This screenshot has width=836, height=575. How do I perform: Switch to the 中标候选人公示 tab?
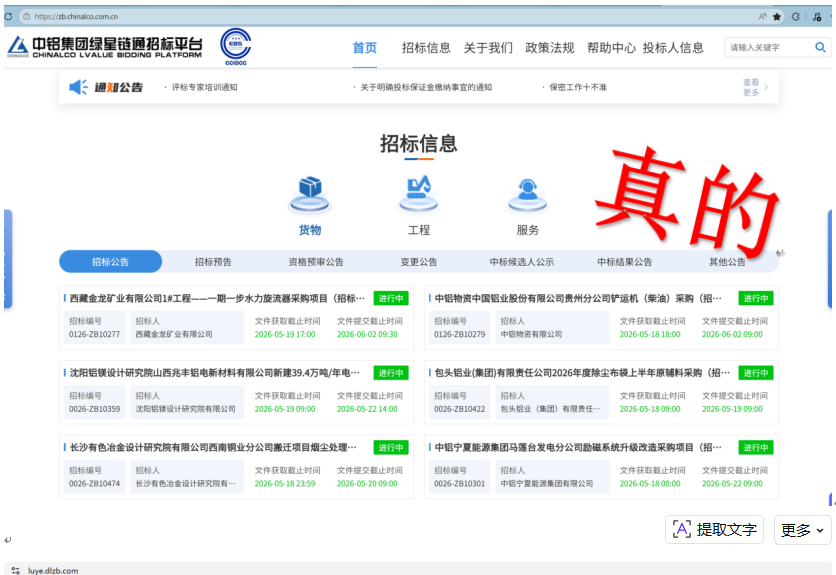pos(521,262)
